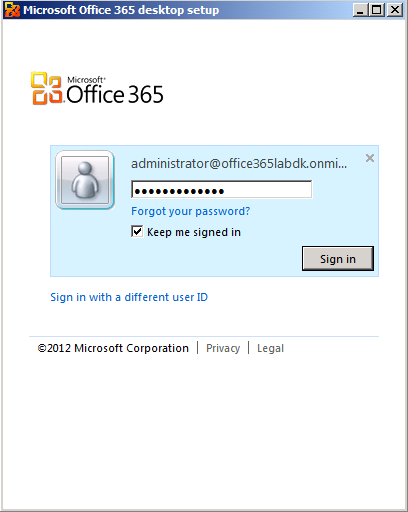This screenshot has height=512, width=408.
Task: Open the Legal link in footer
Action: 270,348
